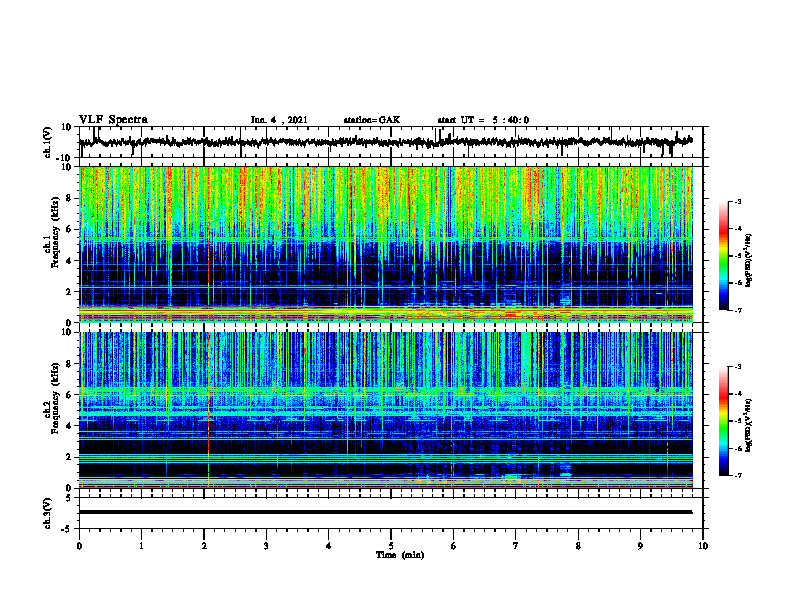Image resolution: width=792 pixels, height=612 pixels.
Task: Click time axis tick label "4"
Action: click(x=329, y=546)
